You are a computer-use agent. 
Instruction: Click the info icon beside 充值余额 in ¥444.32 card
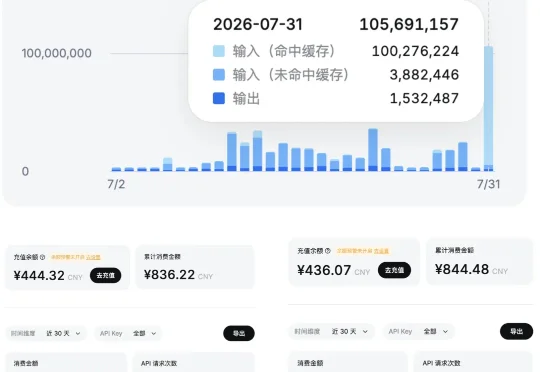coord(42,257)
